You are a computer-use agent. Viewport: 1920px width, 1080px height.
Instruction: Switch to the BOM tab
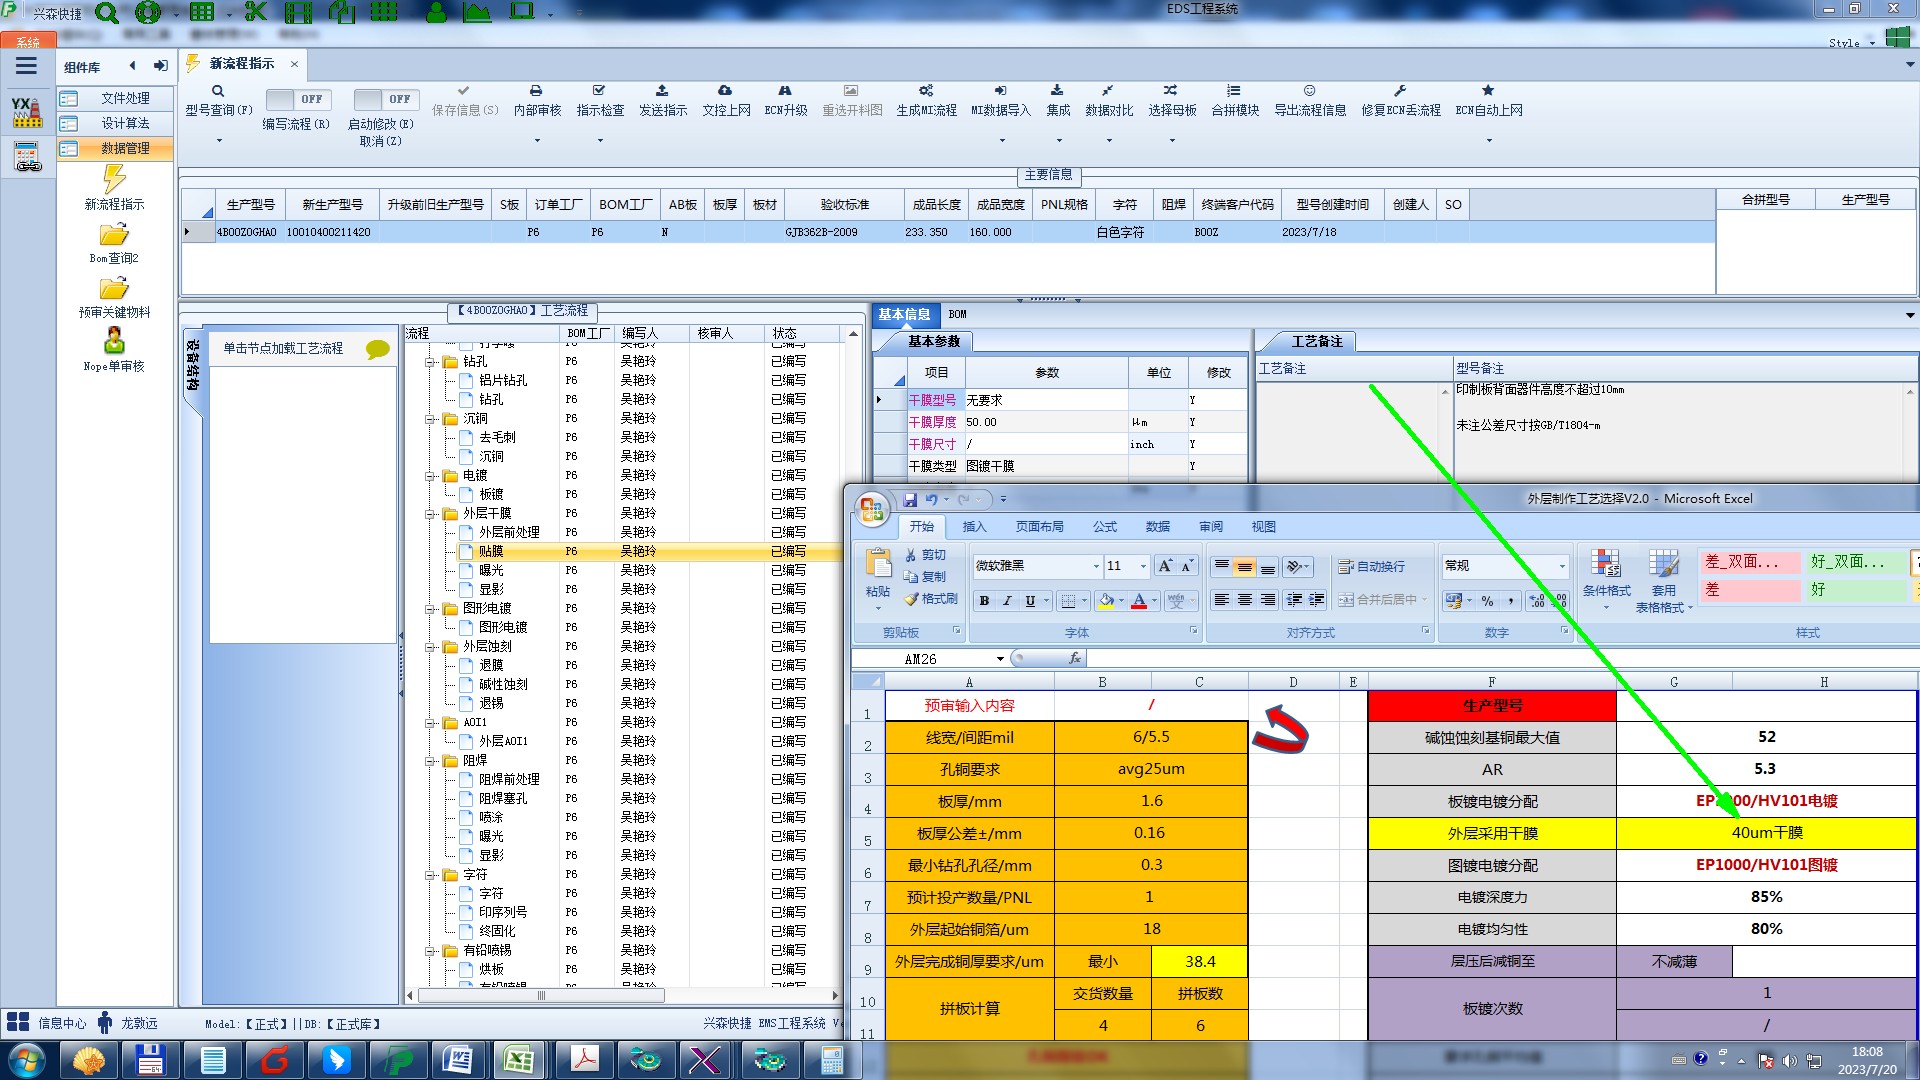point(957,314)
